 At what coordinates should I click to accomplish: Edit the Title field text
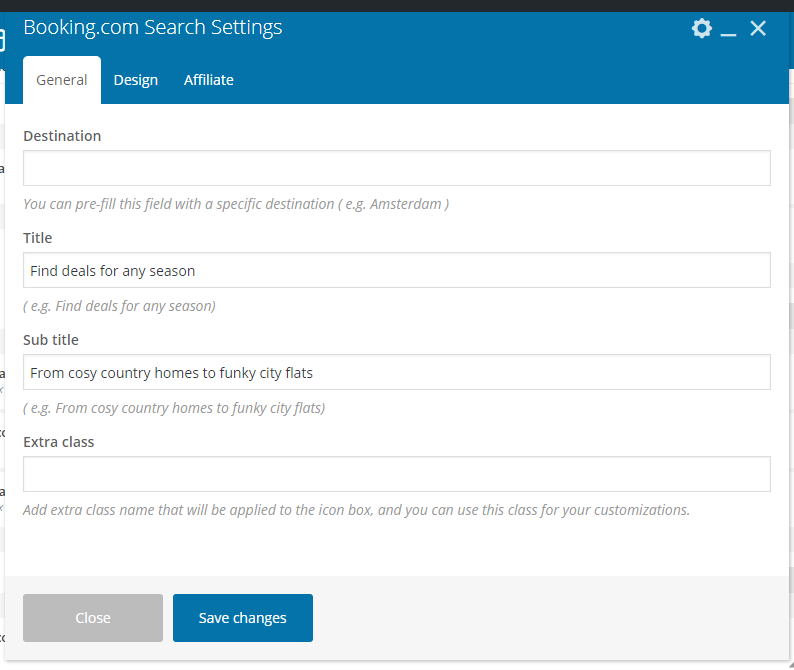396,270
